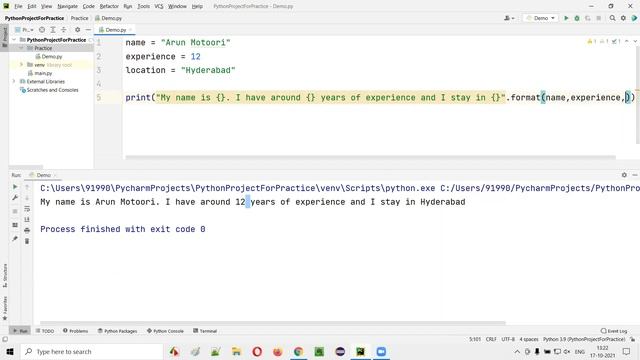The image size is (640, 360).
Task: Open the Problems tool window
Action: click(75, 331)
